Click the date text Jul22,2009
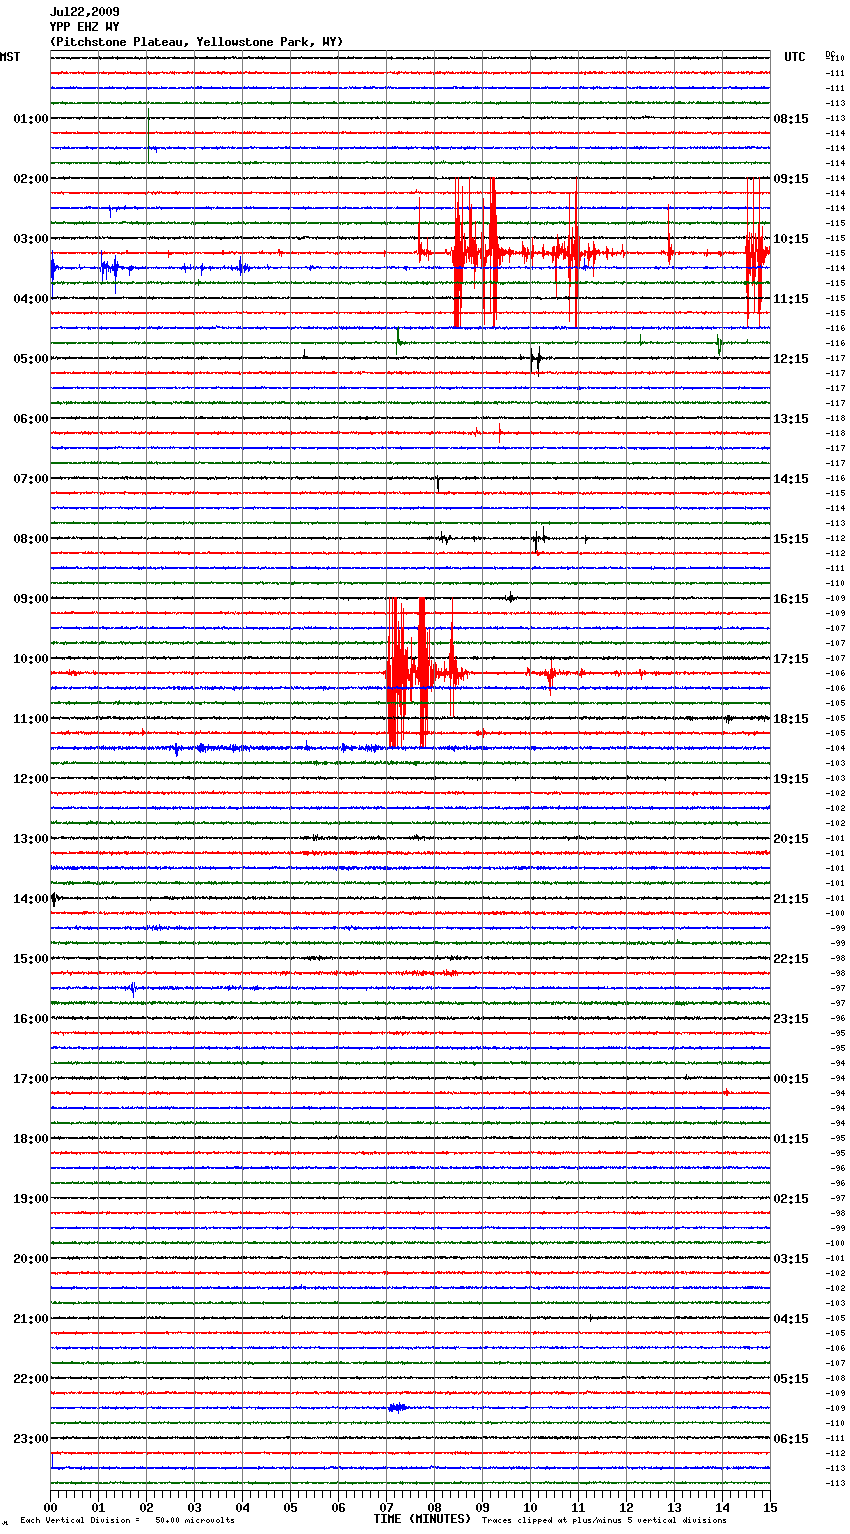 pos(84,12)
